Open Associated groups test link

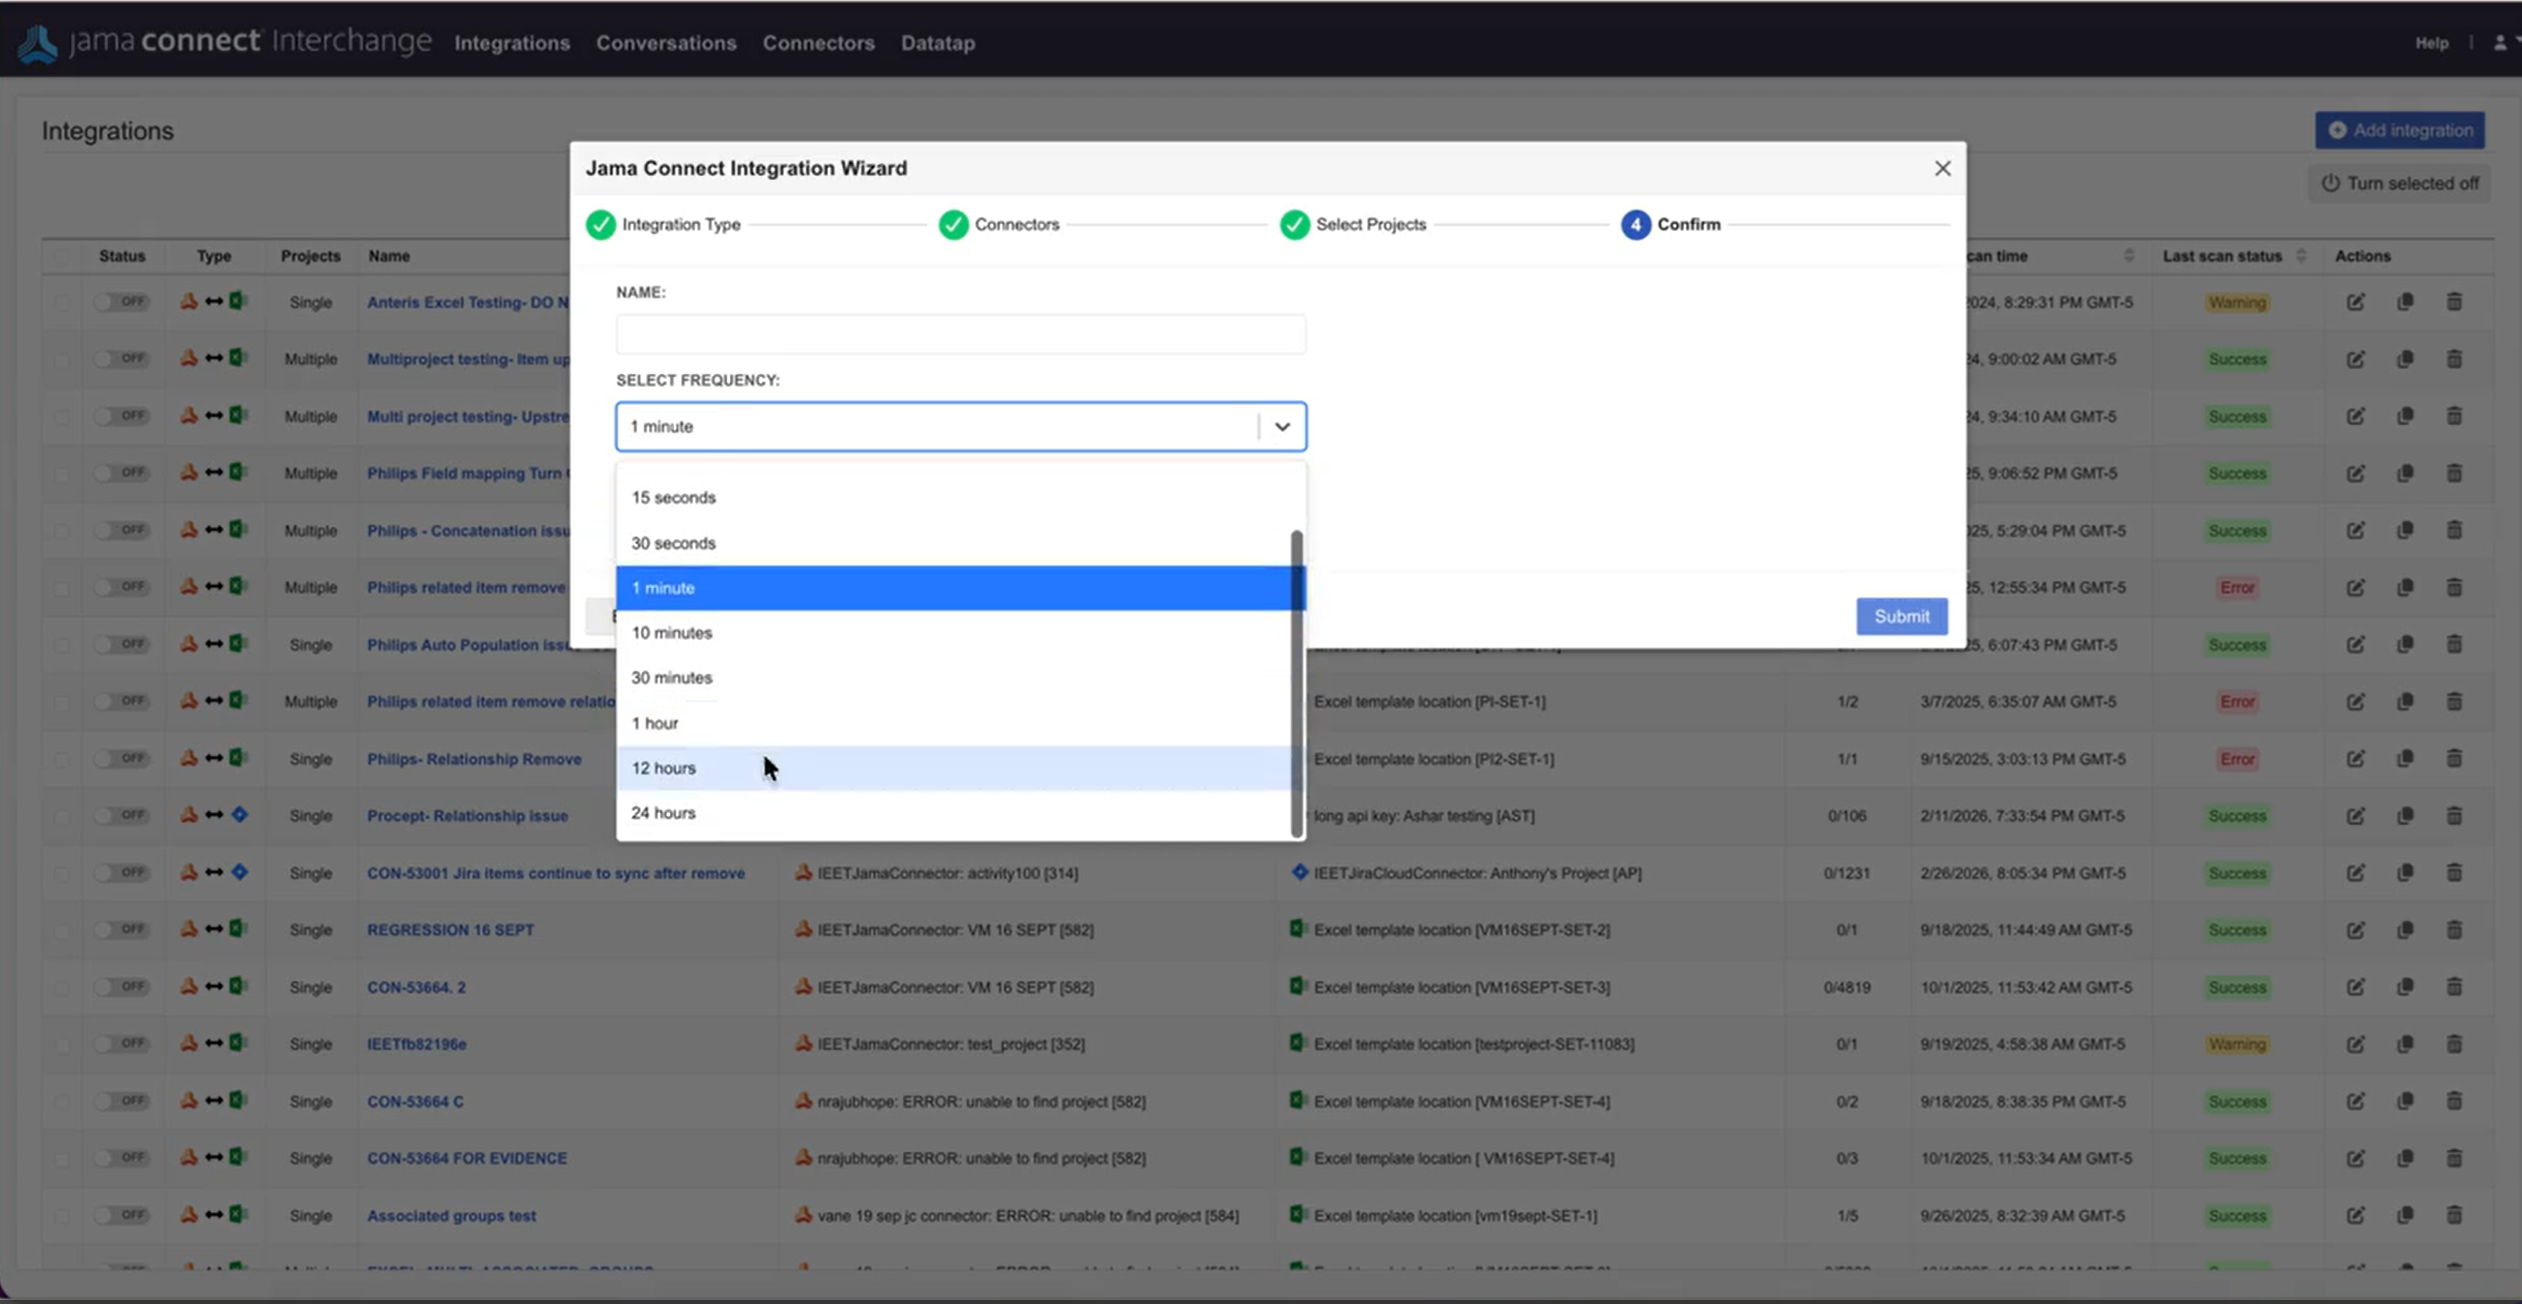[451, 1216]
